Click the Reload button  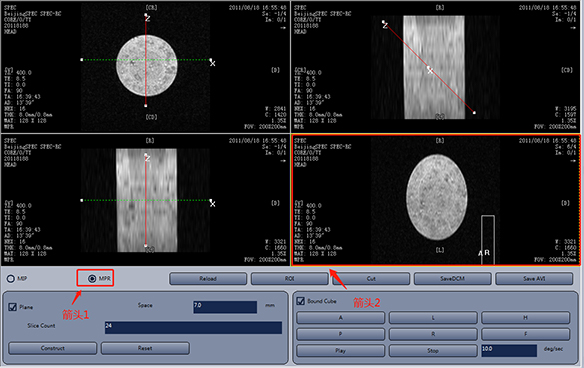[x=208, y=279]
